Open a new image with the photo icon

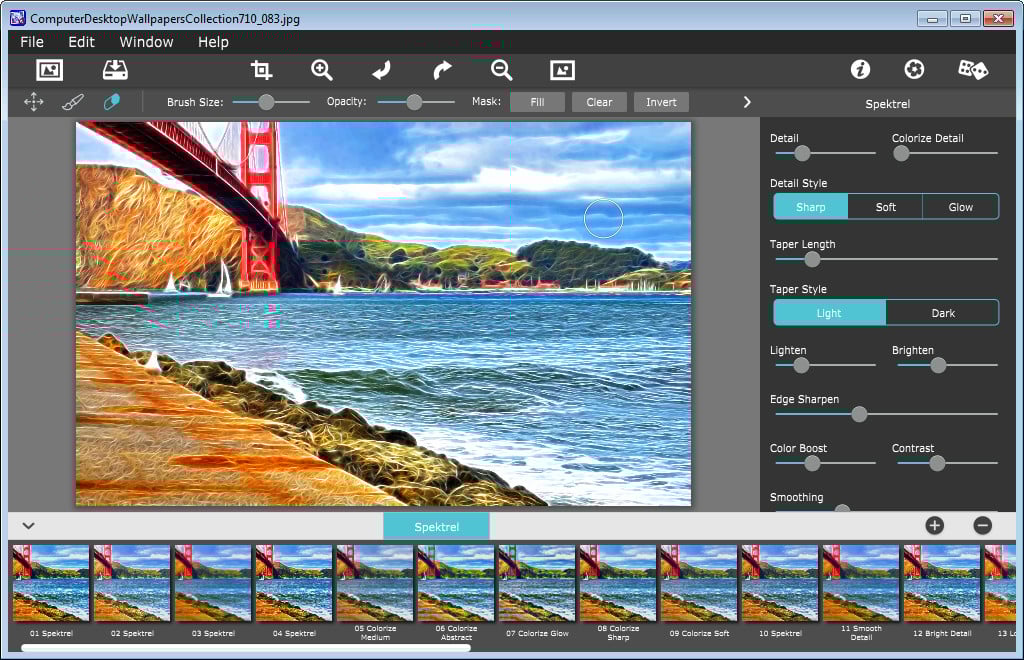point(48,70)
